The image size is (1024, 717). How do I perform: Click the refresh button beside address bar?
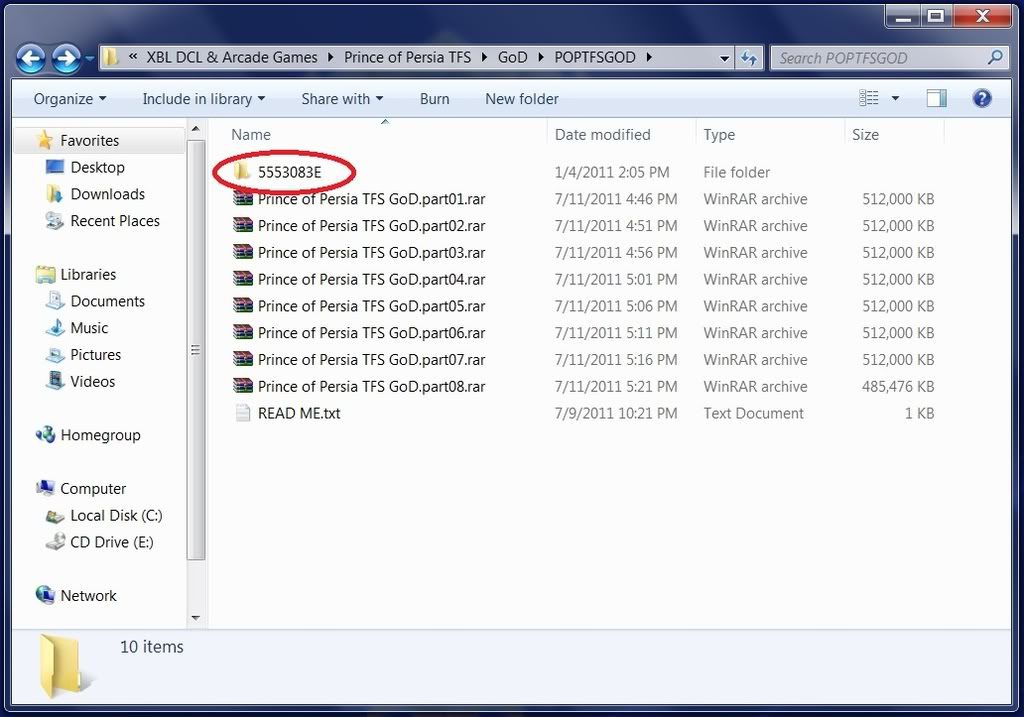pos(748,58)
